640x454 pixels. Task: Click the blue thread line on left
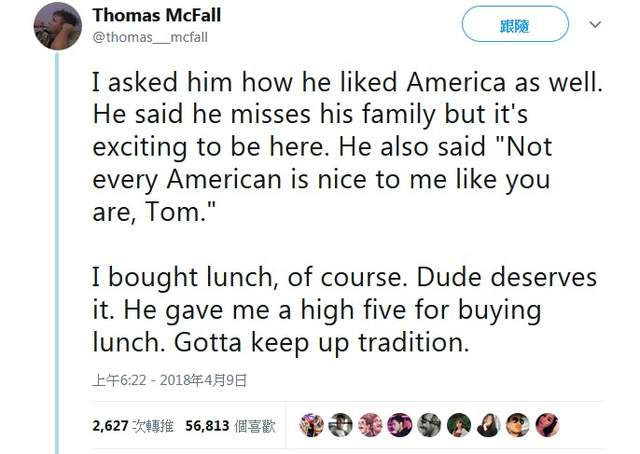point(57,250)
